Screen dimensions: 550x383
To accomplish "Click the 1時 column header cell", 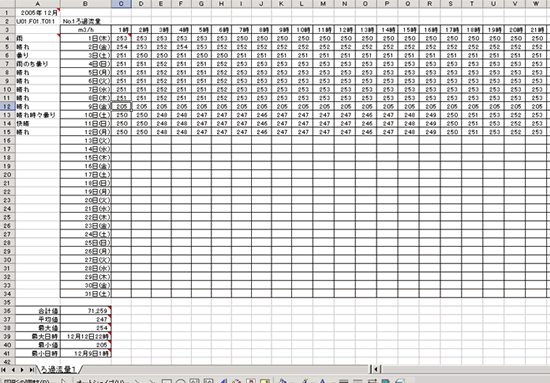I will point(121,30).
